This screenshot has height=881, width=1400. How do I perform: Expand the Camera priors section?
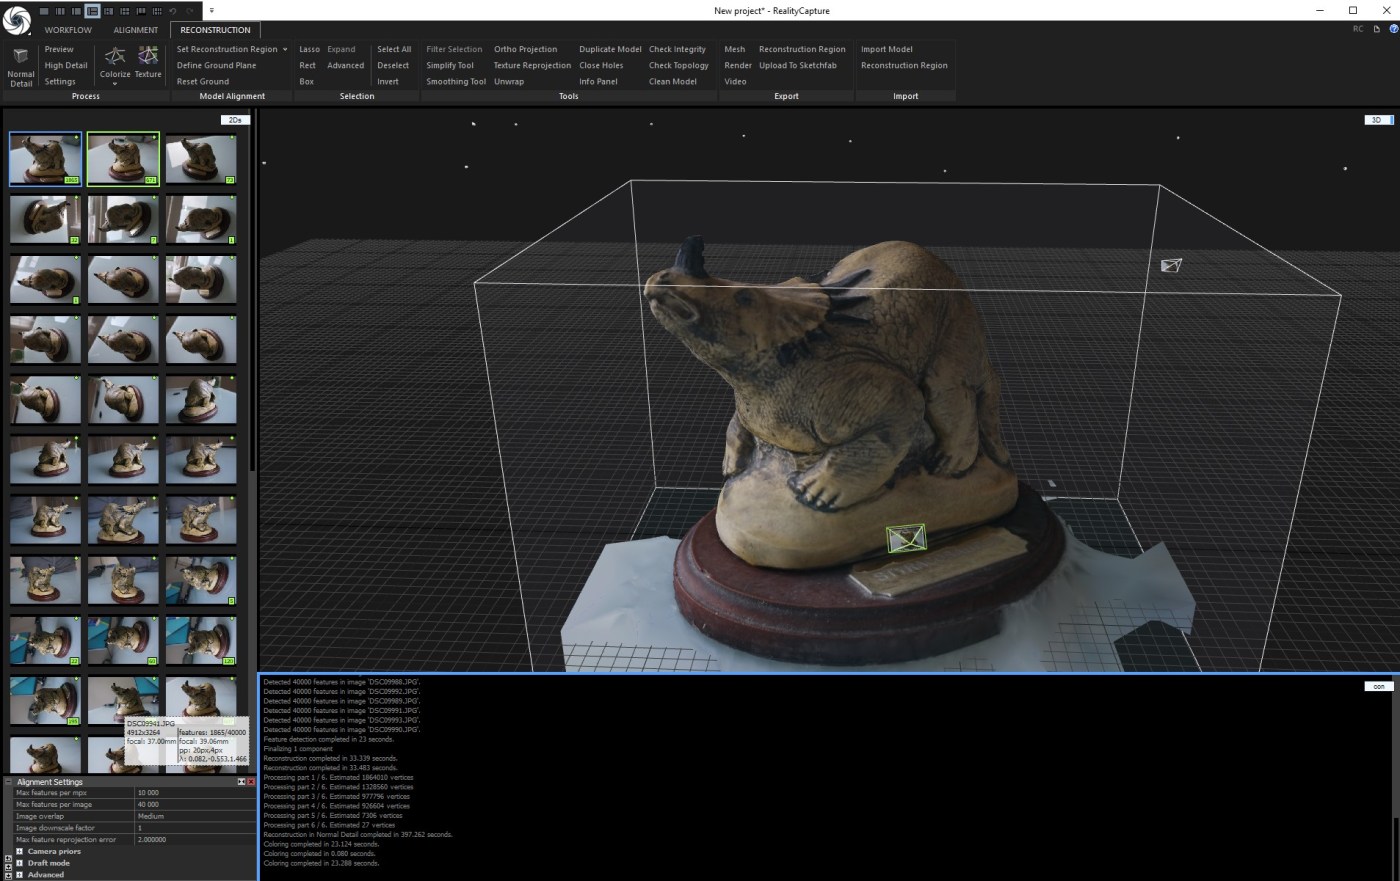pyautogui.click(x=19, y=851)
